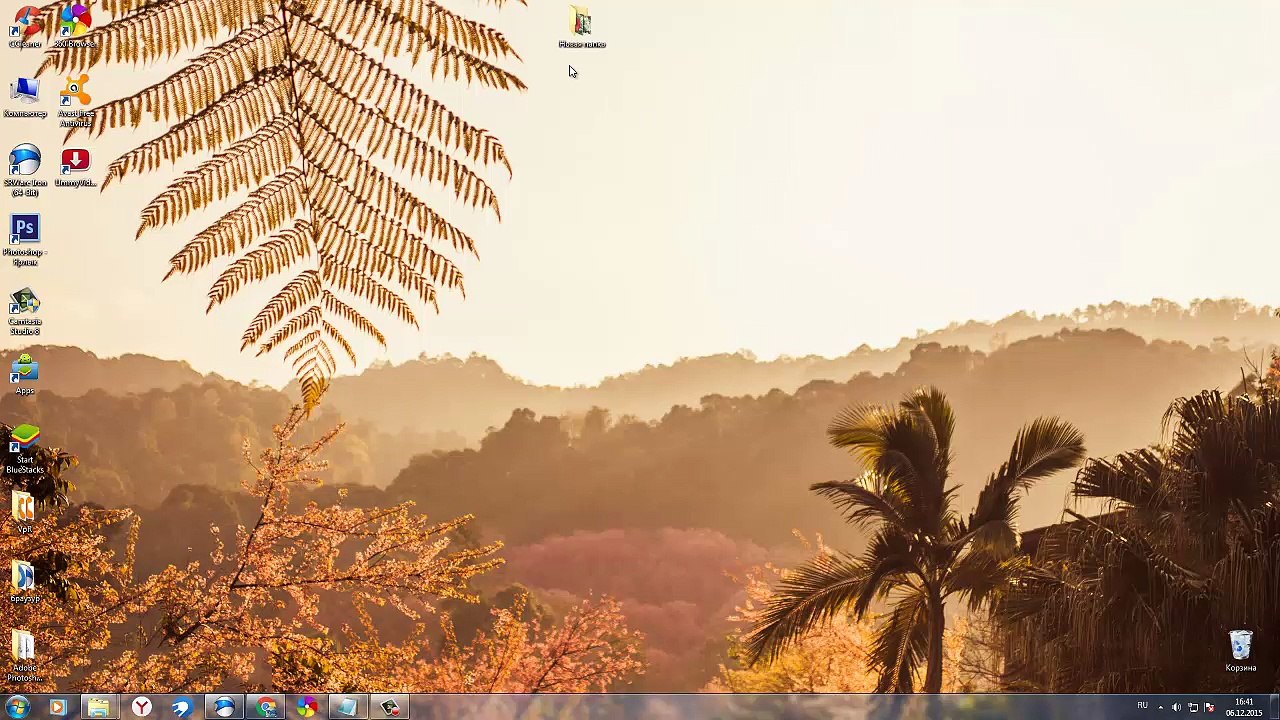Image resolution: width=1280 pixels, height=720 pixels.
Task: Open File Explorer from the taskbar
Action: coord(98,708)
